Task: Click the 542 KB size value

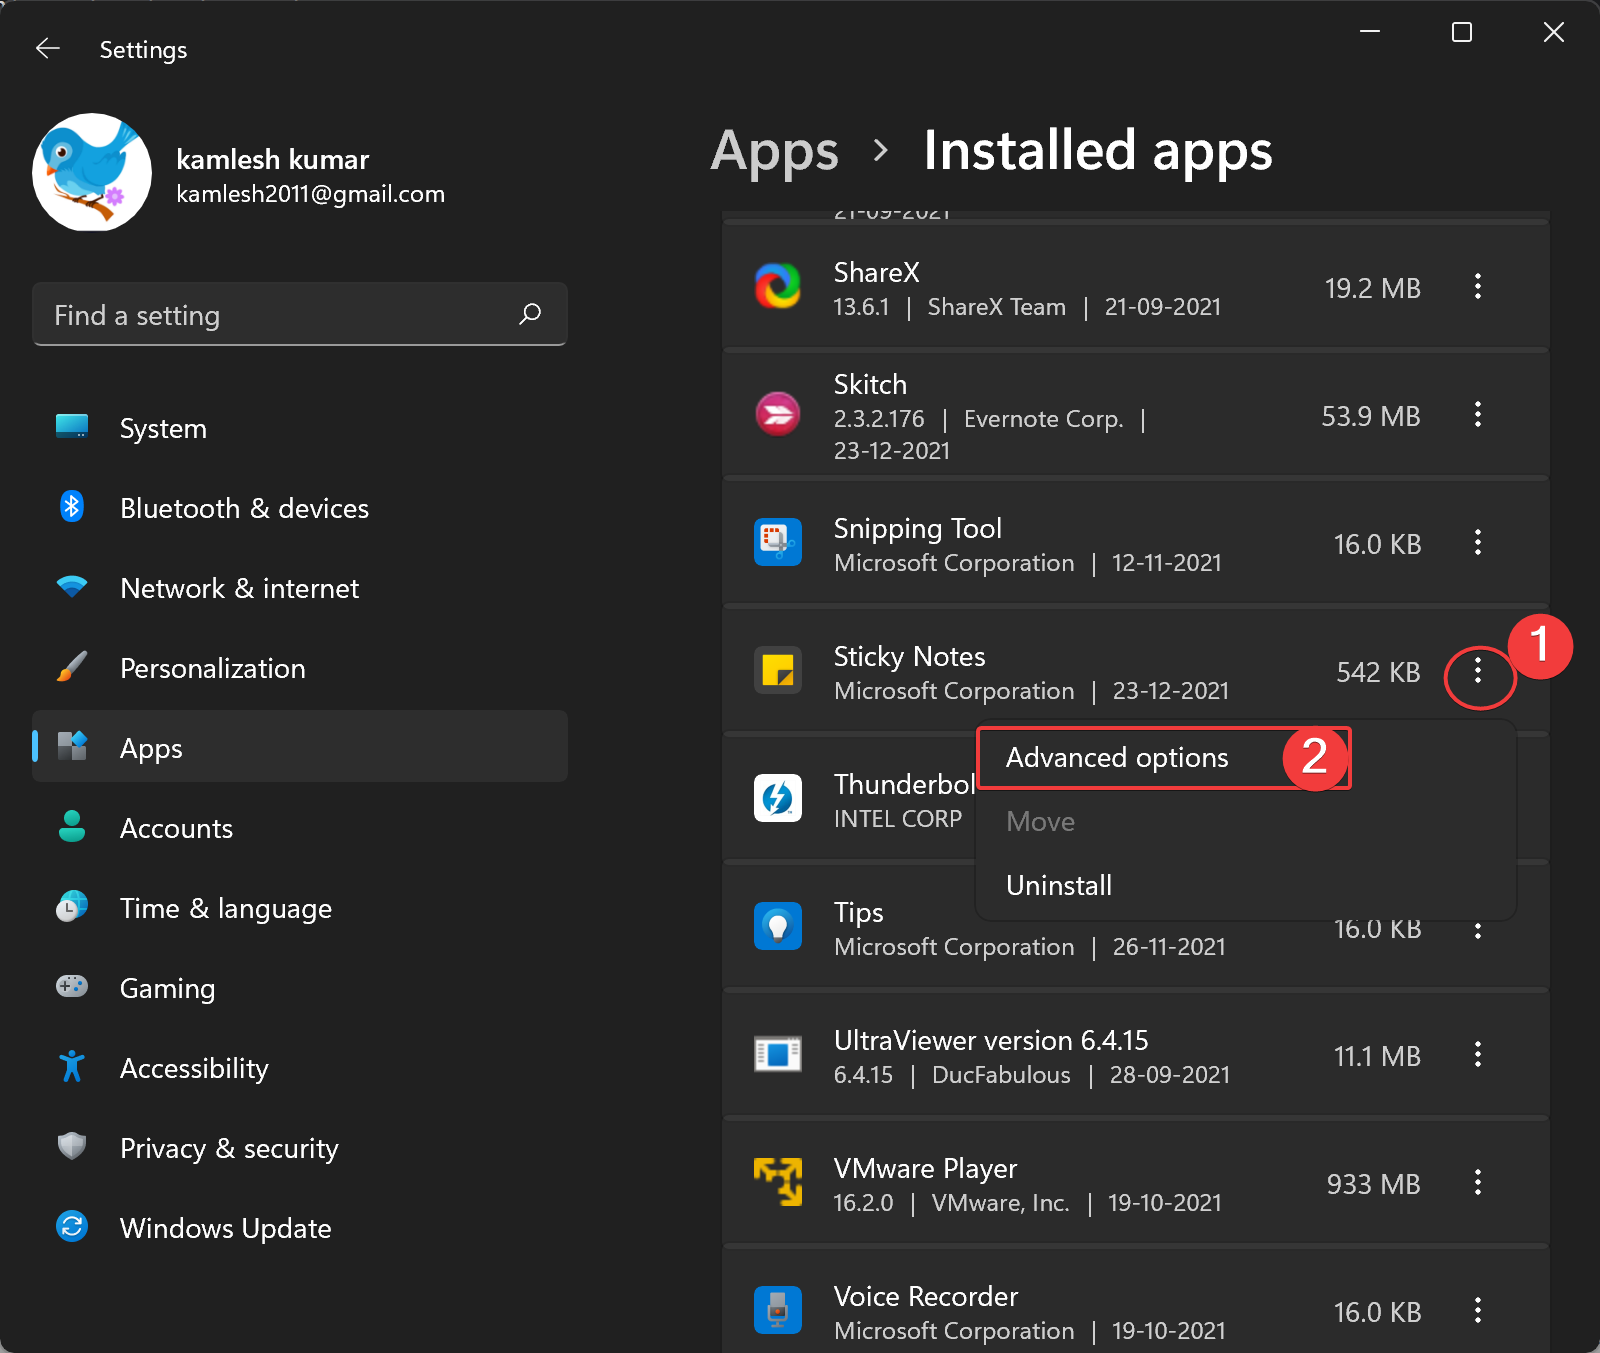Action: coord(1379,672)
